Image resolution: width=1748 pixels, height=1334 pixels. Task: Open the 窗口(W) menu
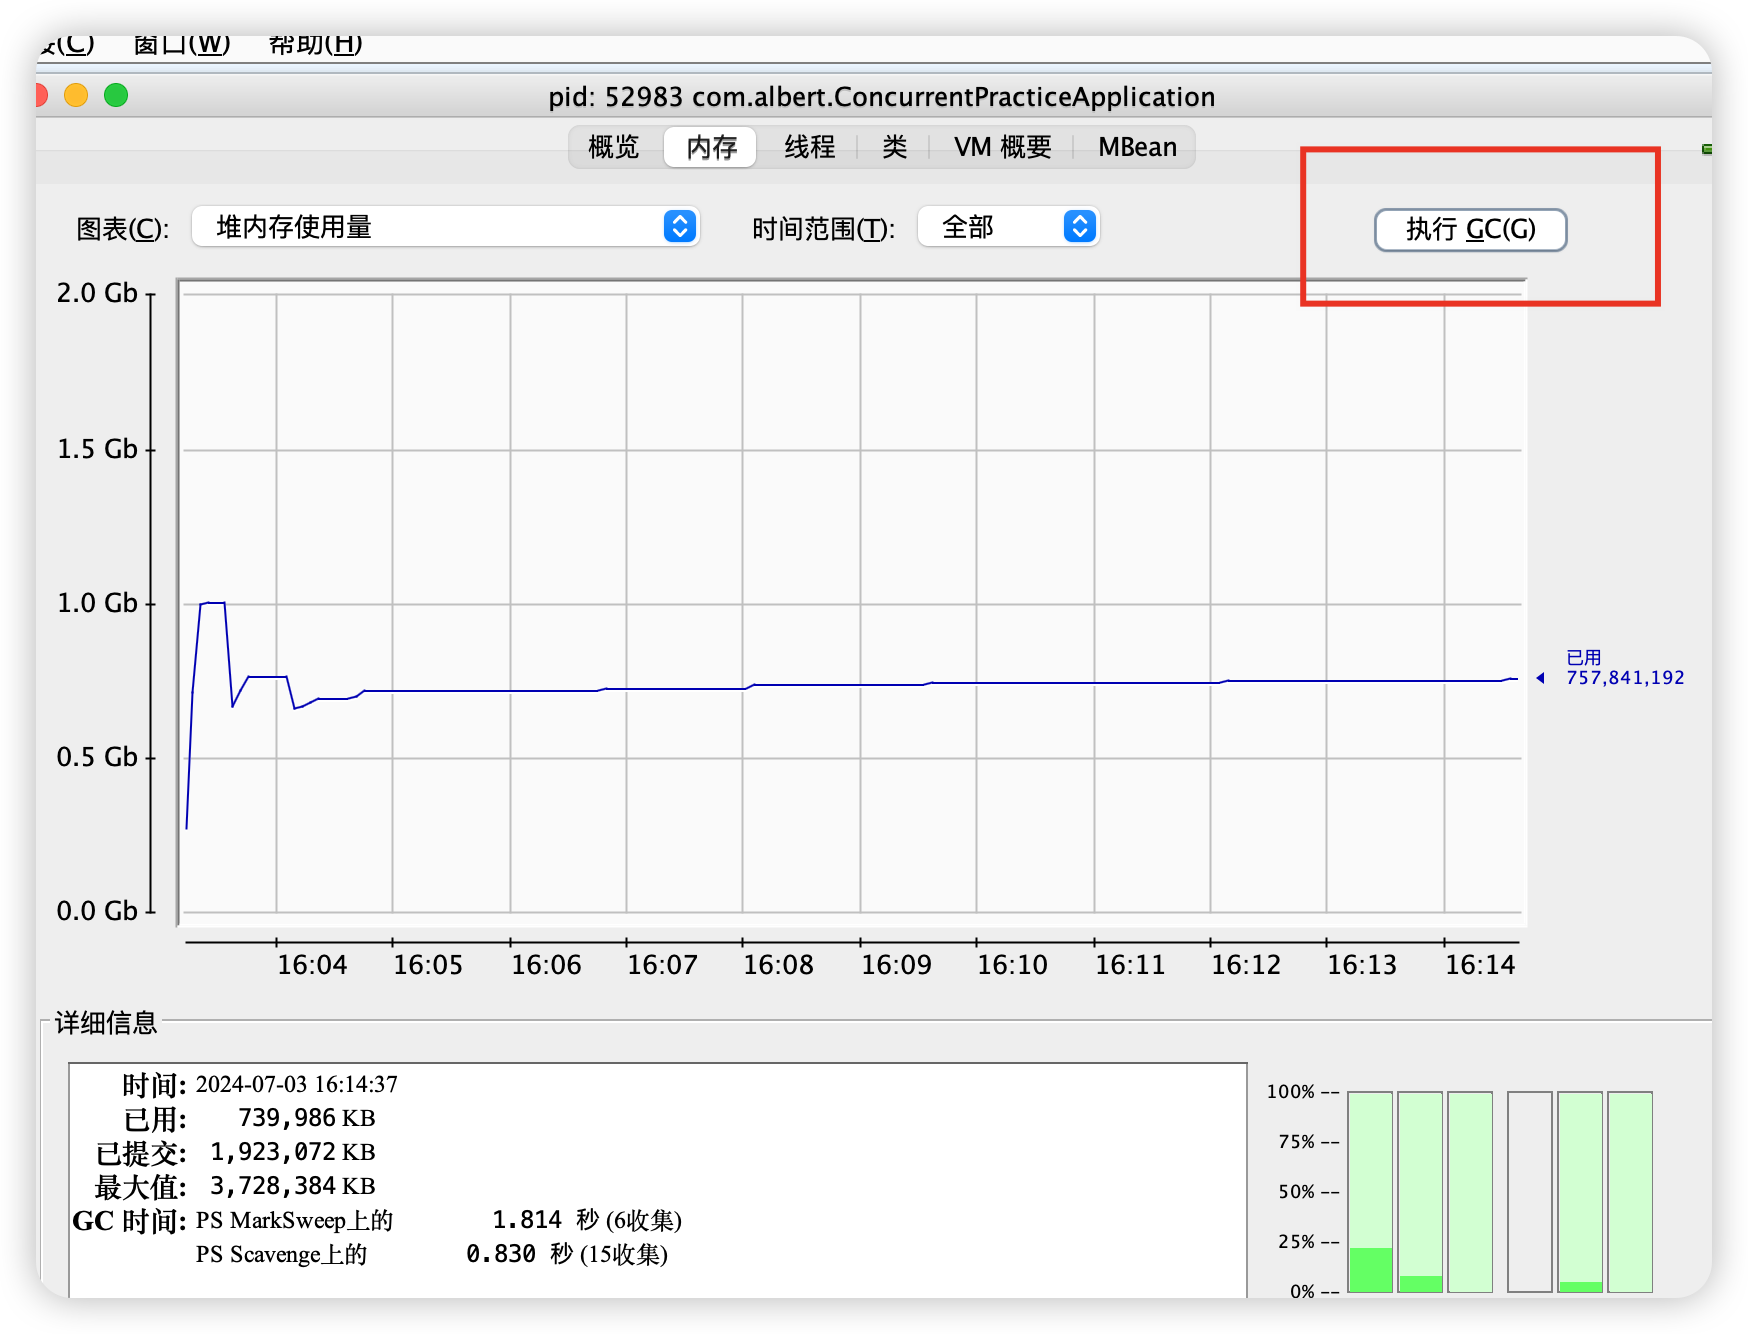pyautogui.click(x=181, y=45)
